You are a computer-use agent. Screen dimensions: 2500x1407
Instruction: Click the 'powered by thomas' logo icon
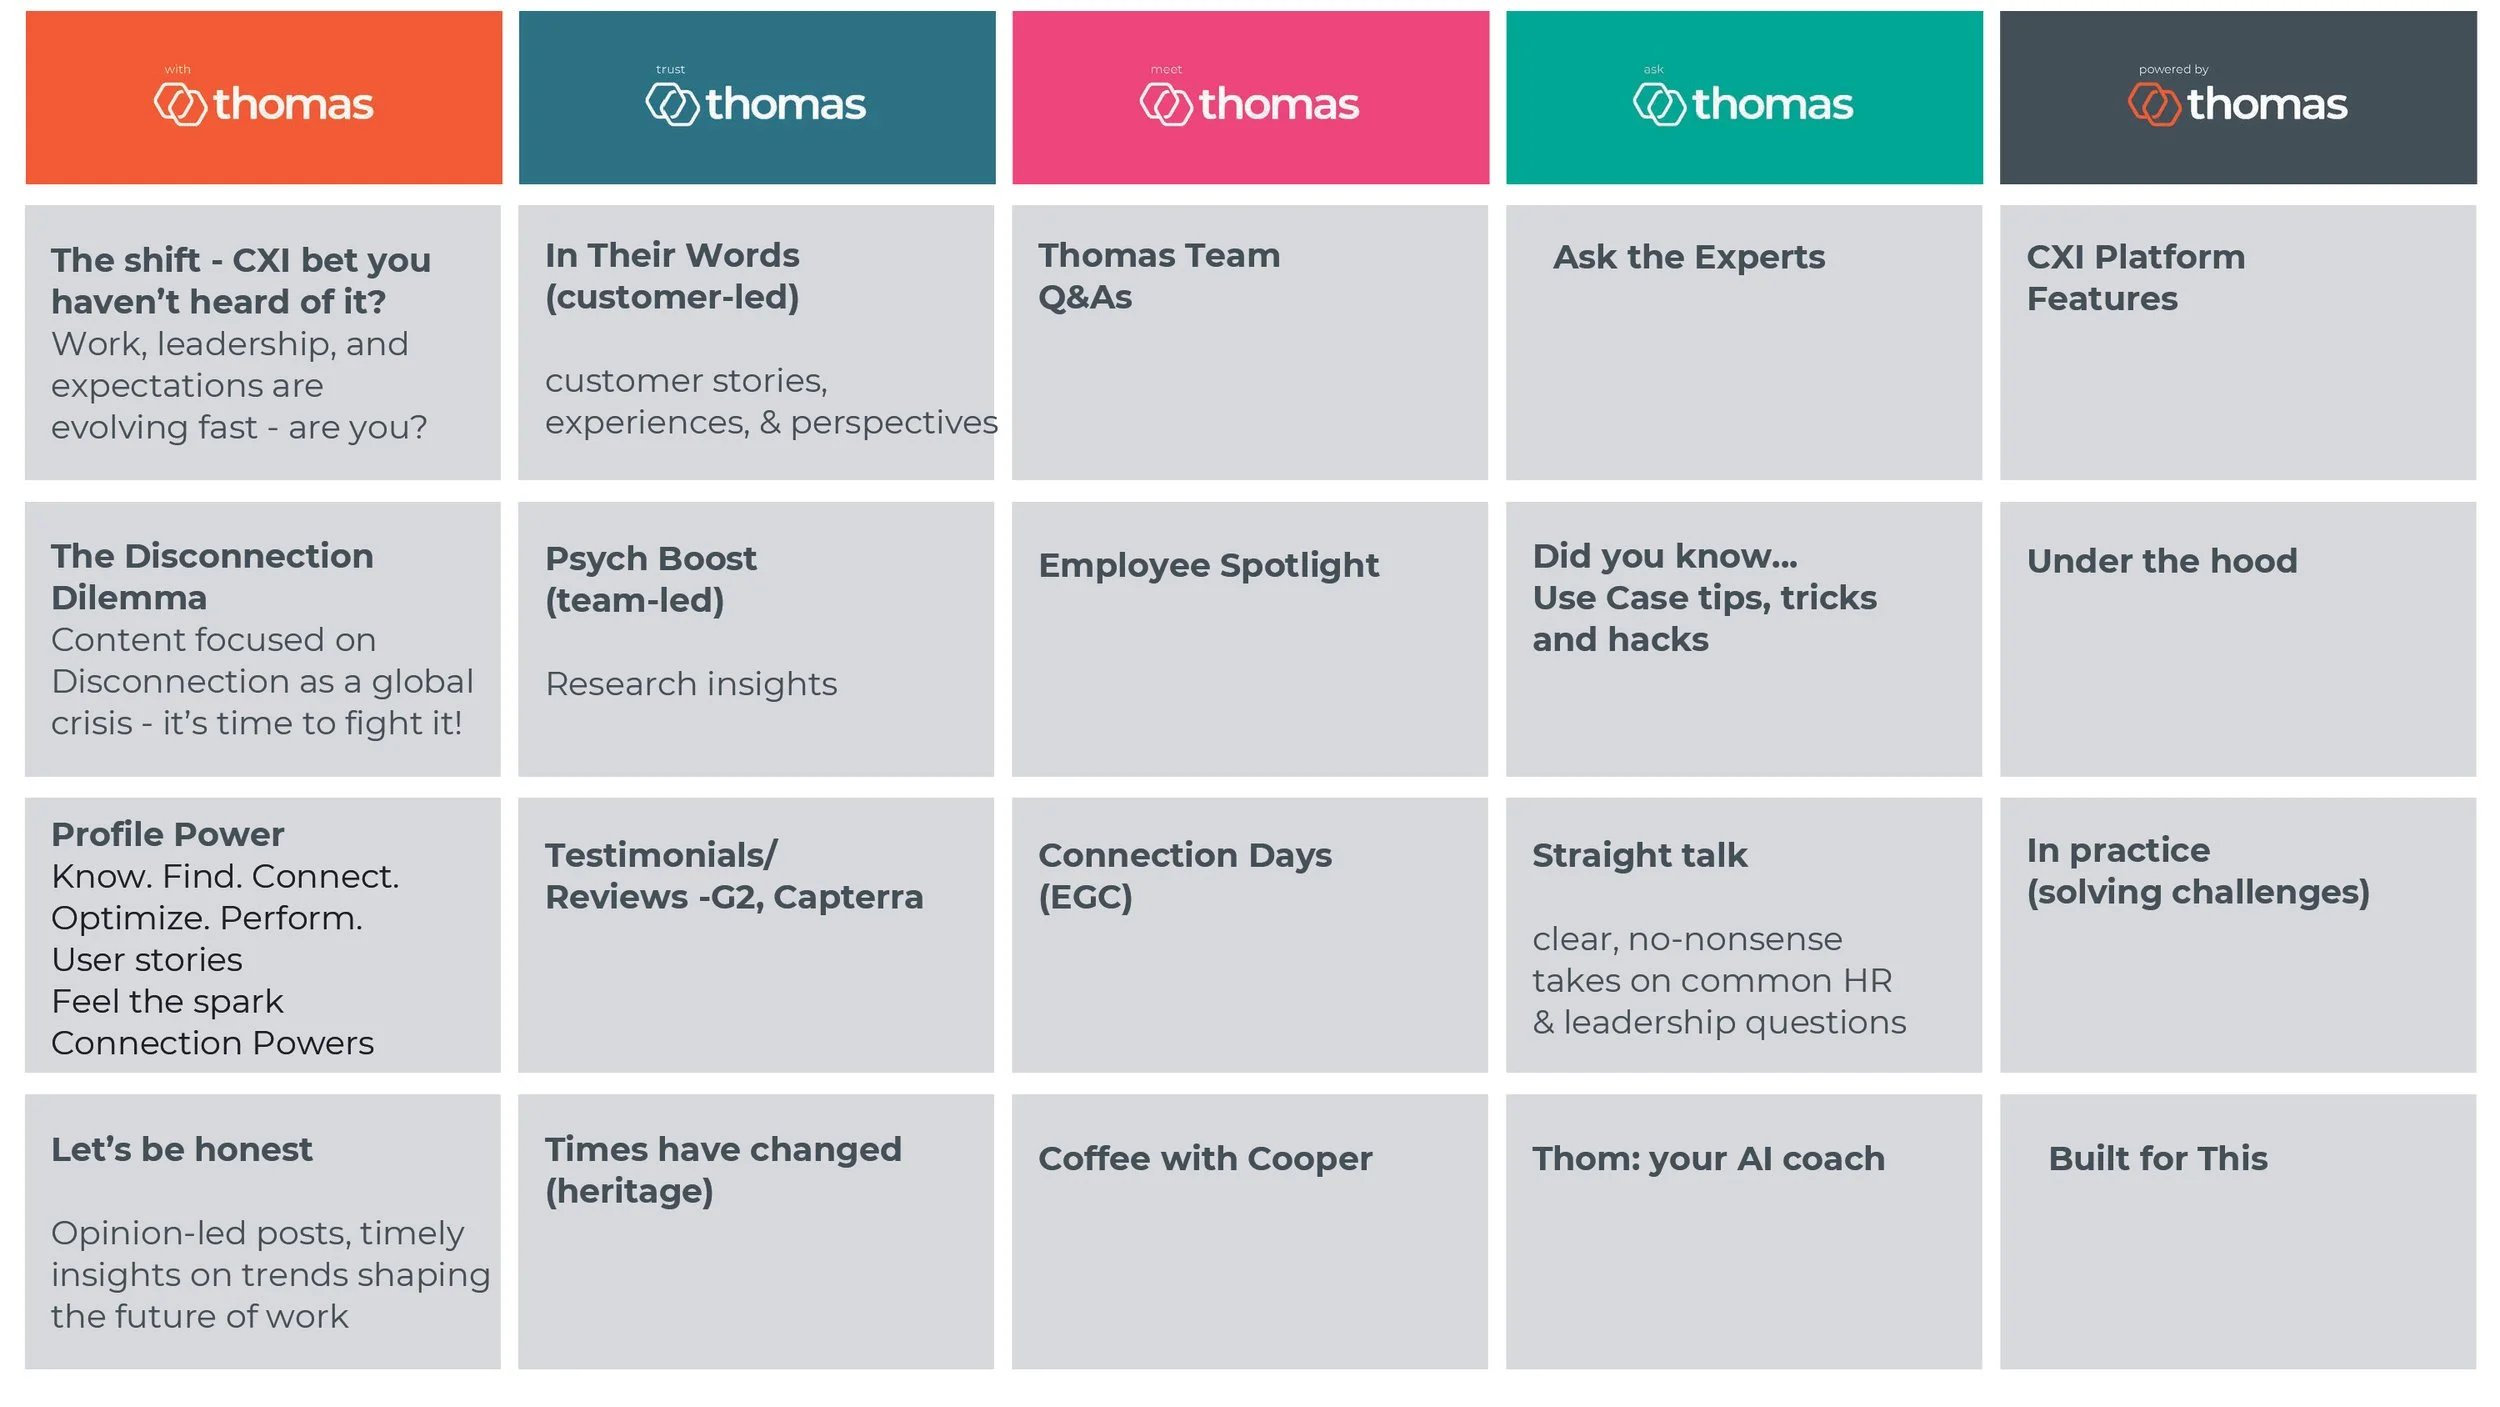(x=2154, y=104)
